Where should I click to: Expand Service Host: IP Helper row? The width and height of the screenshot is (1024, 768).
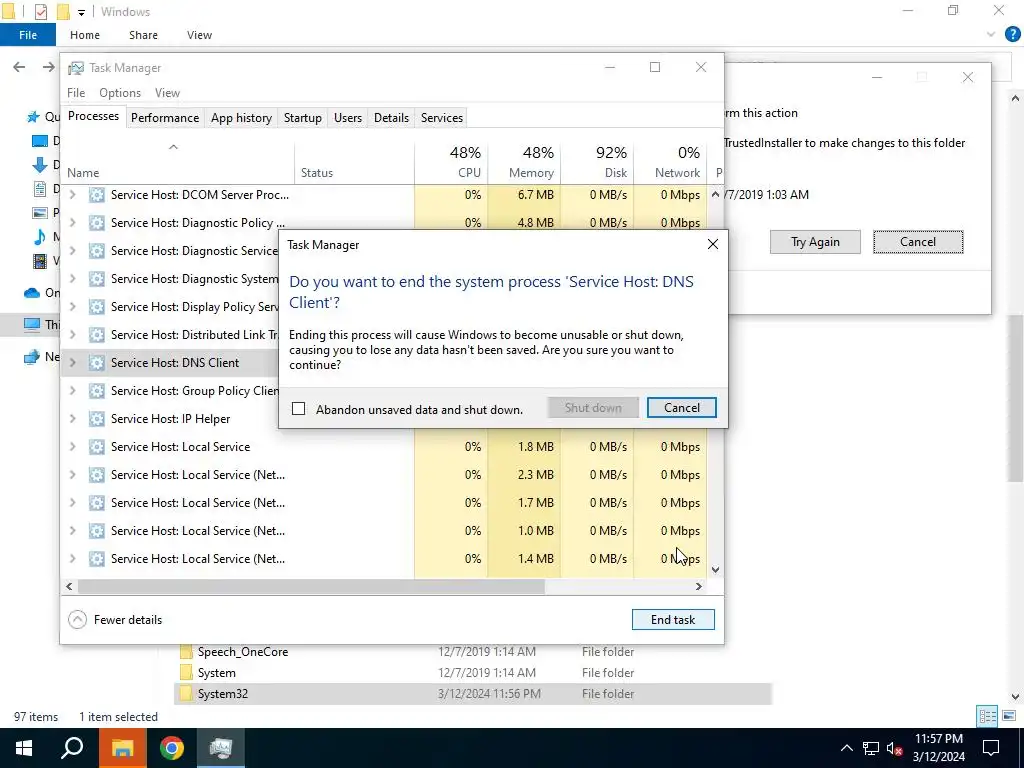point(72,419)
